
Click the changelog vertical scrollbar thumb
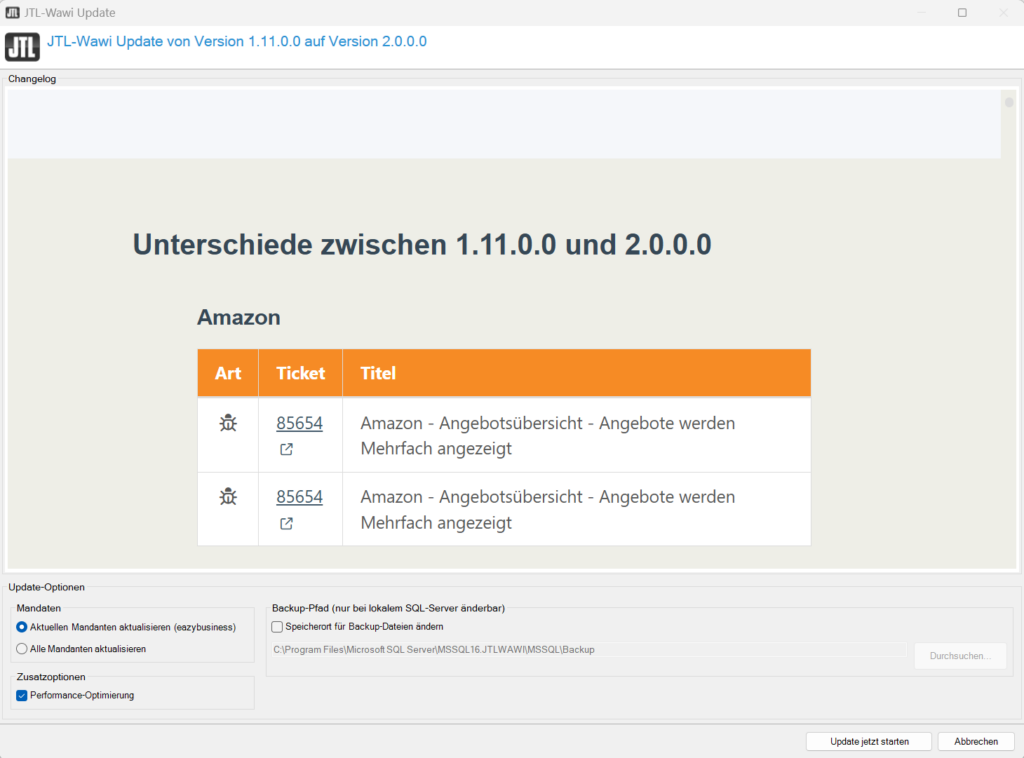[1009, 103]
